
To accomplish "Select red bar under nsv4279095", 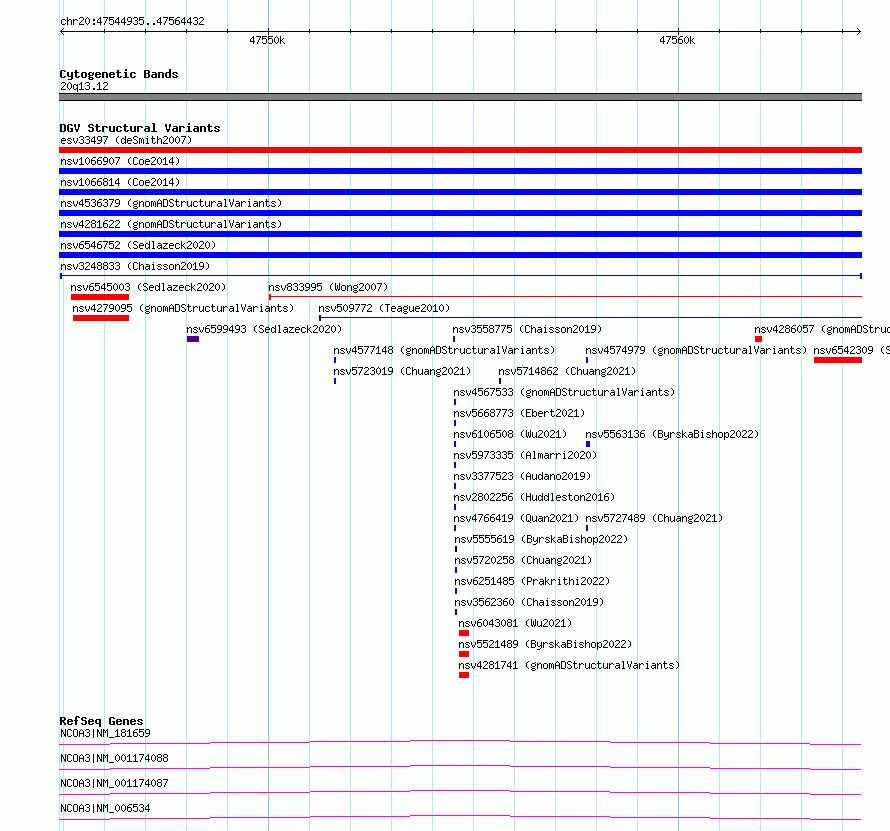I will [x=101, y=318].
